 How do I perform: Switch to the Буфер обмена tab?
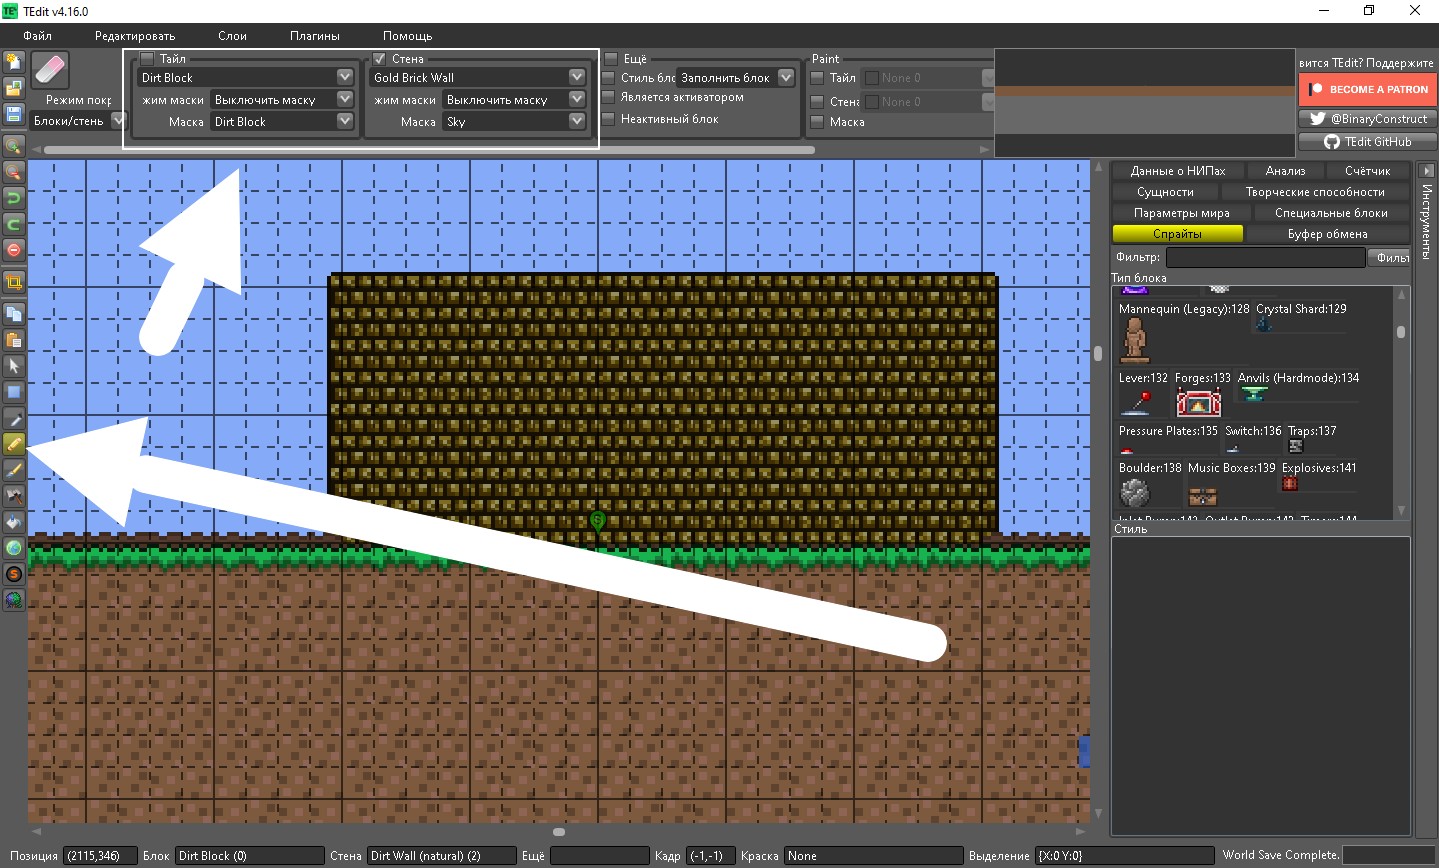click(1327, 234)
